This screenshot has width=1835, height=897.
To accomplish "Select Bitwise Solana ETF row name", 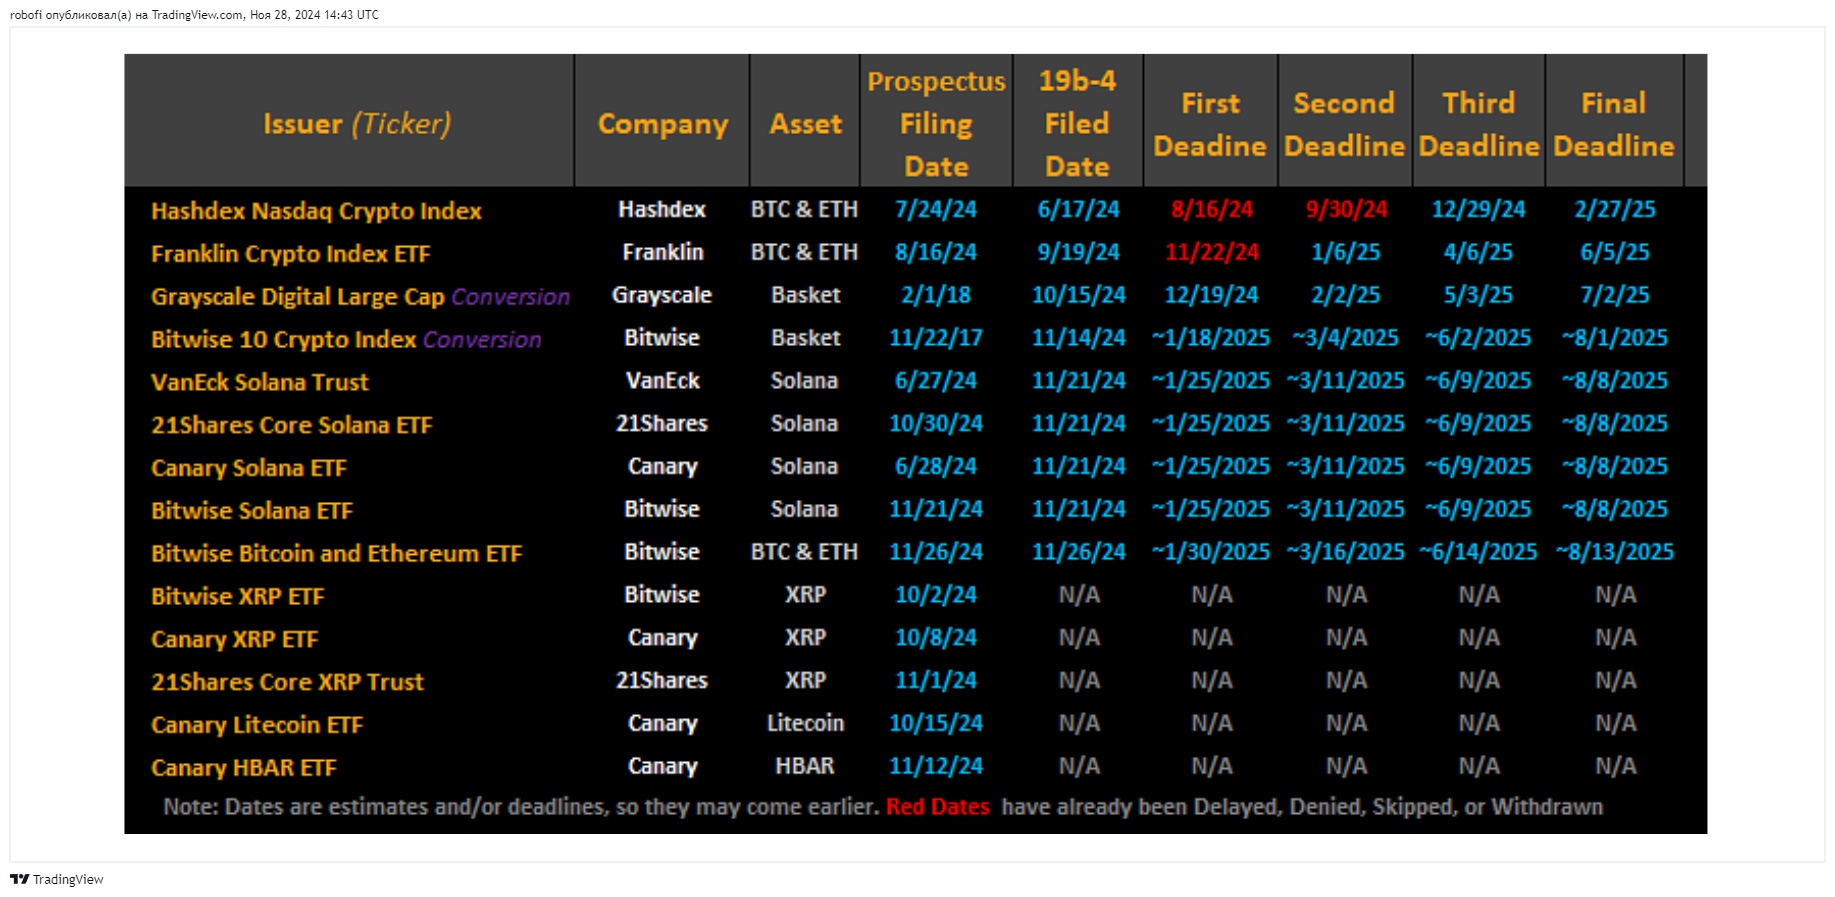I will 252,511.
